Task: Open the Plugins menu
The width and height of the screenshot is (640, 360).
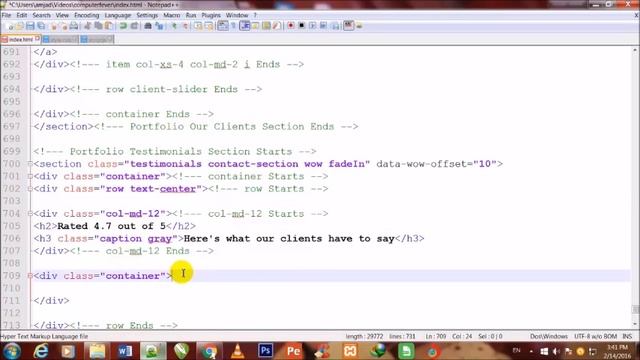Action: point(211,15)
